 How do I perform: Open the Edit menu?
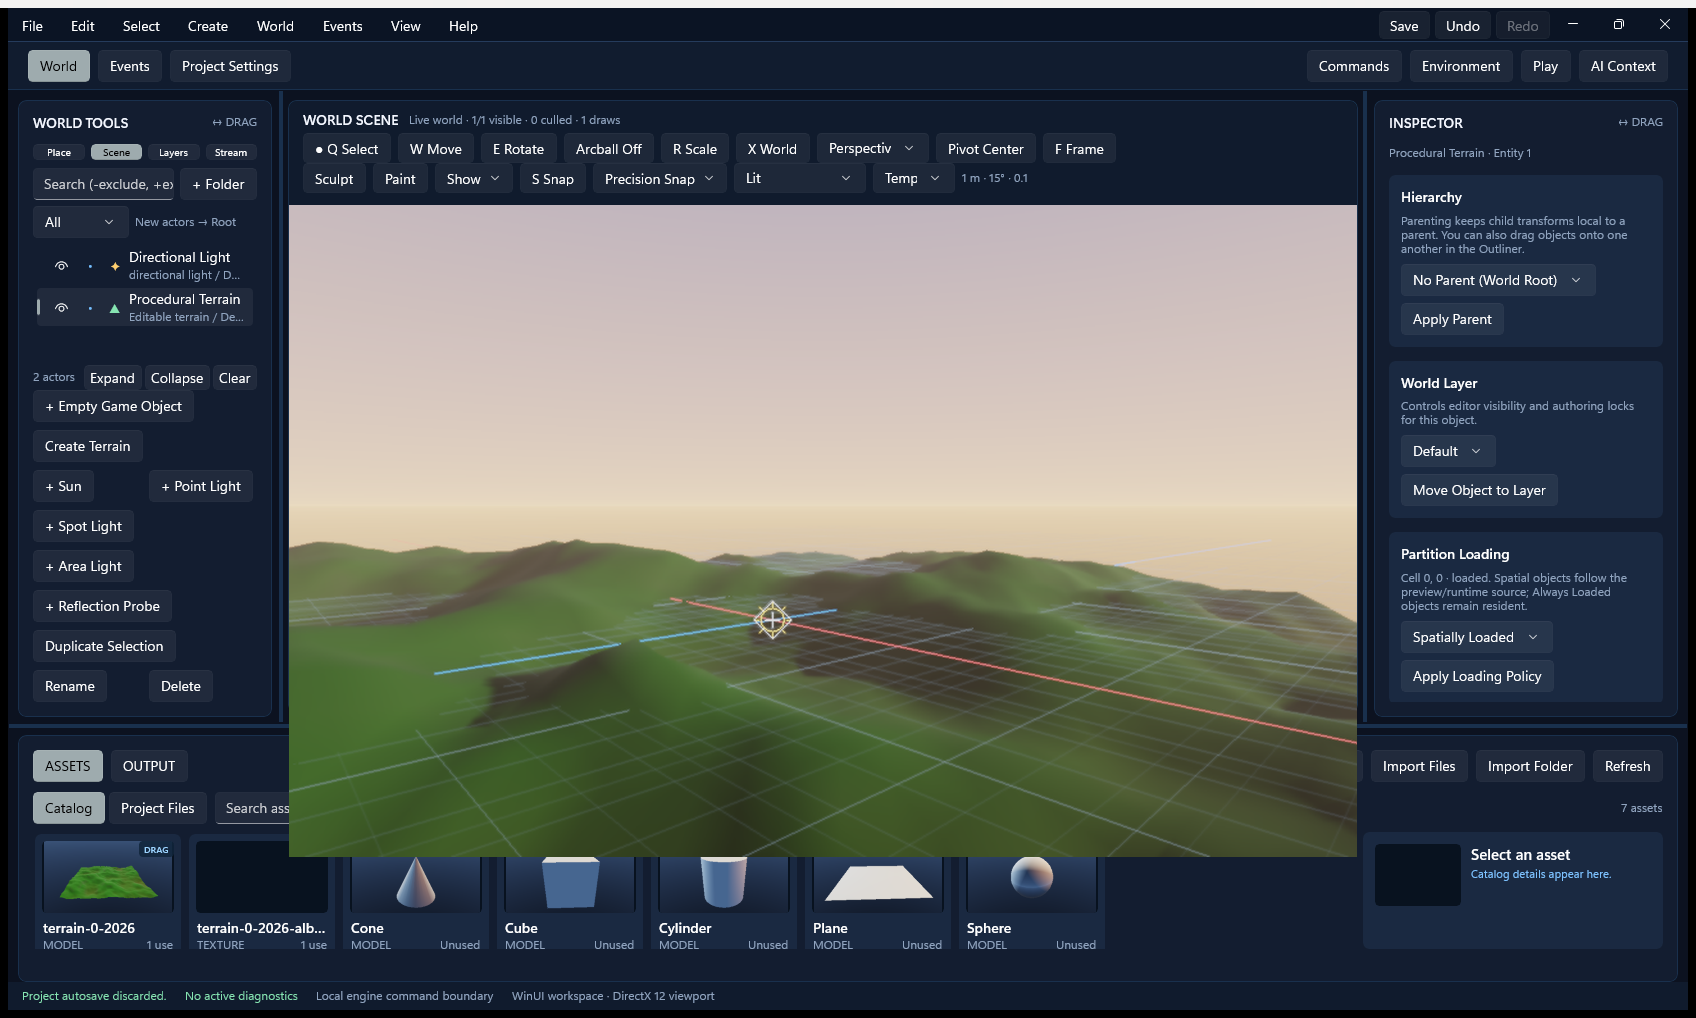(82, 26)
